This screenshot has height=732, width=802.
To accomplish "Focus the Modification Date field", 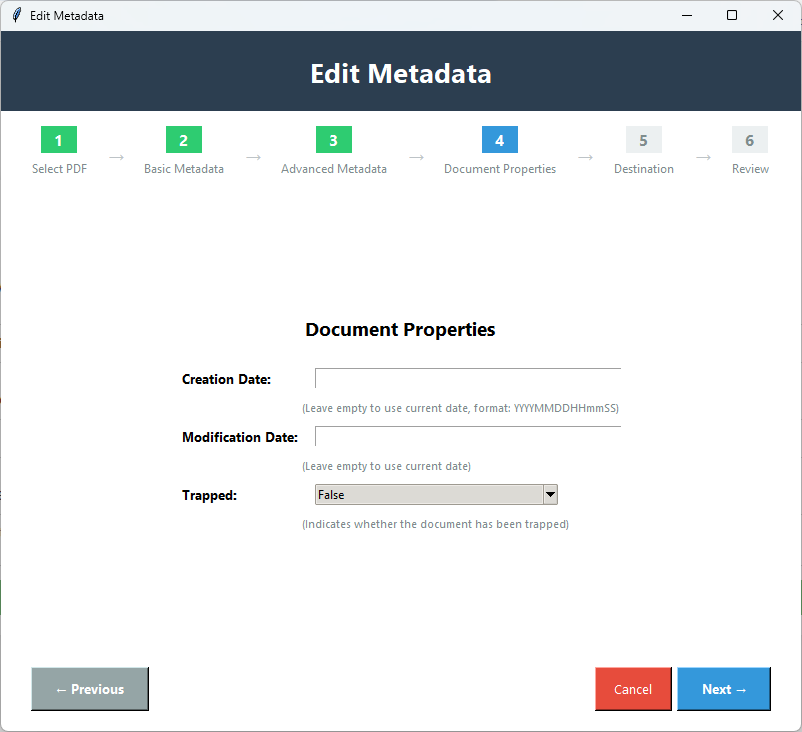I will 466,436.
